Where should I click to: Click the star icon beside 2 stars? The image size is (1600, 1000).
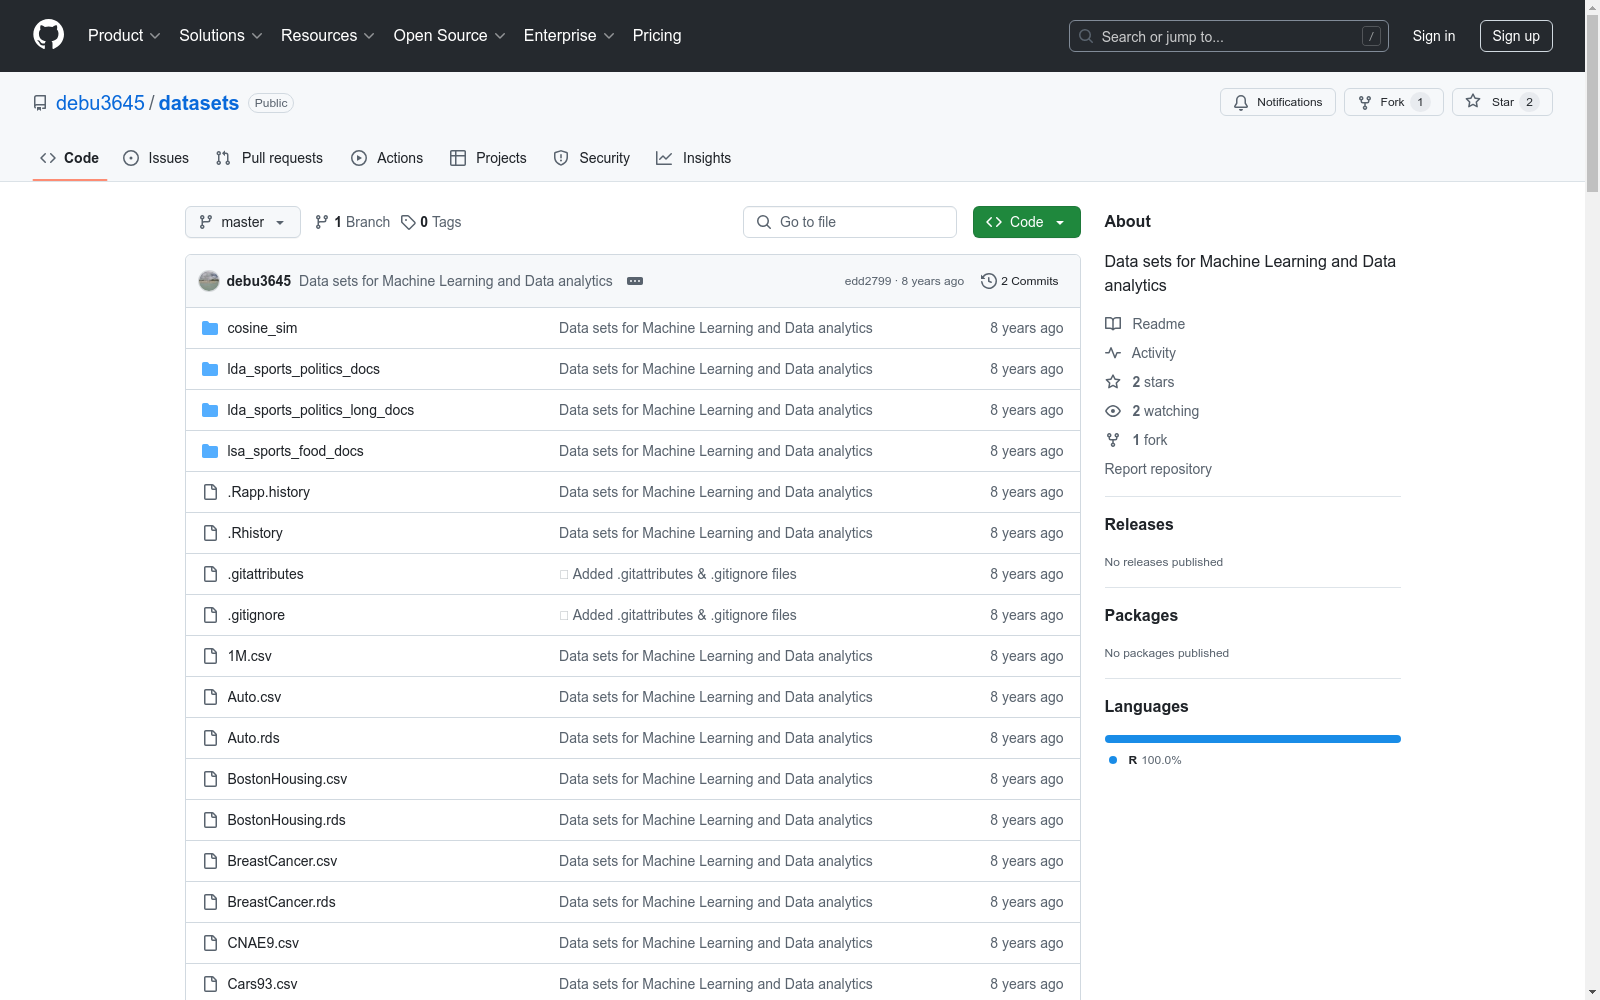(x=1113, y=382)
